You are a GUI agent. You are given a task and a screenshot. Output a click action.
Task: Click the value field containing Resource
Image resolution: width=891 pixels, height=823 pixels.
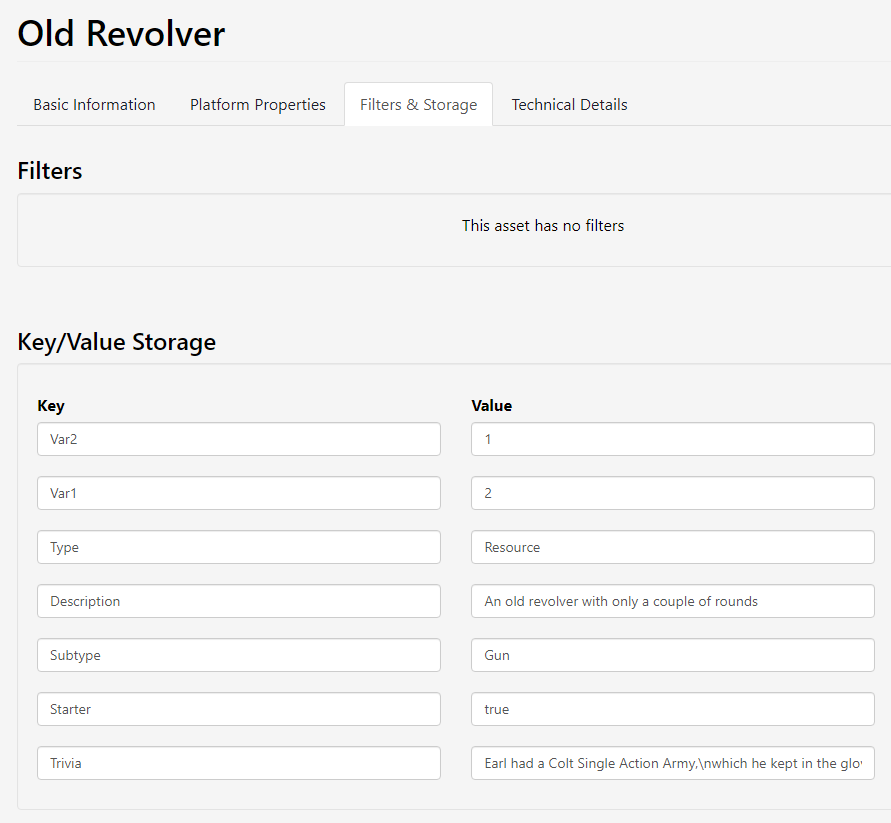point(672,547)
